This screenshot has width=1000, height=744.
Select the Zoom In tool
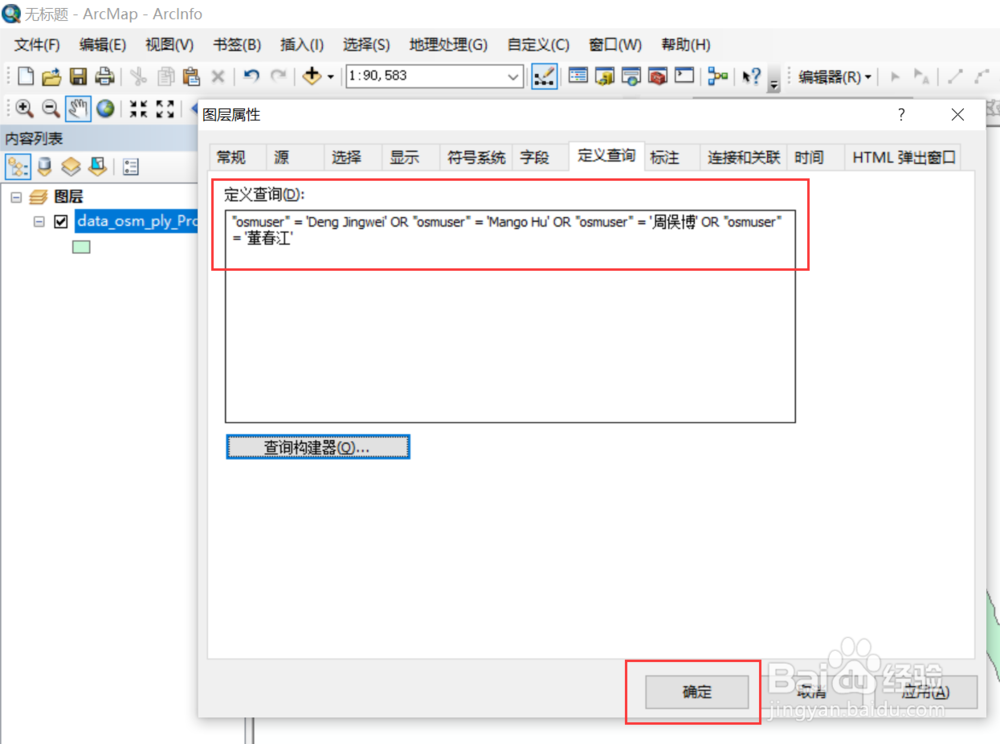(x=22, y=108)
